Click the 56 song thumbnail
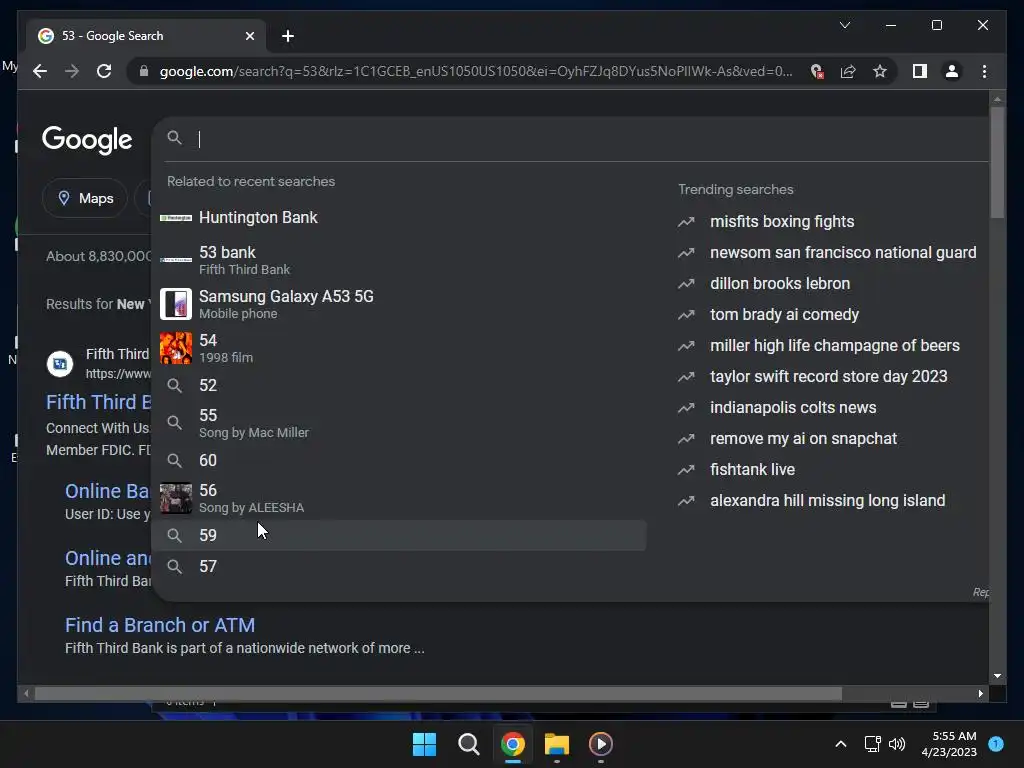The height and width of the screenshot is (768, 1024). click(x=176, y=498)
